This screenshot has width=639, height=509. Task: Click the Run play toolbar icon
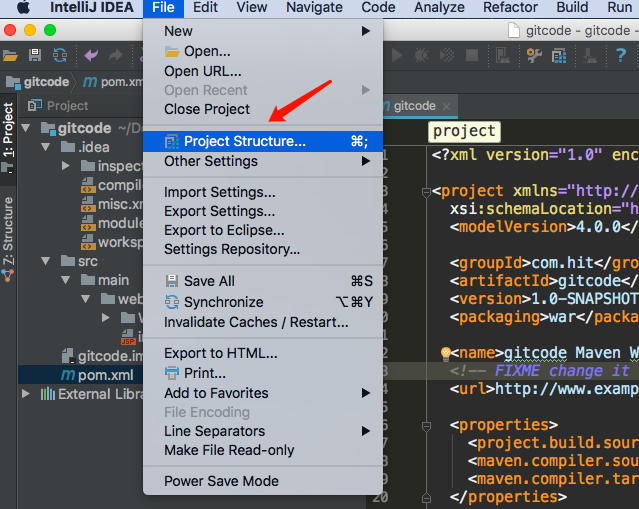tap(397, 55)
